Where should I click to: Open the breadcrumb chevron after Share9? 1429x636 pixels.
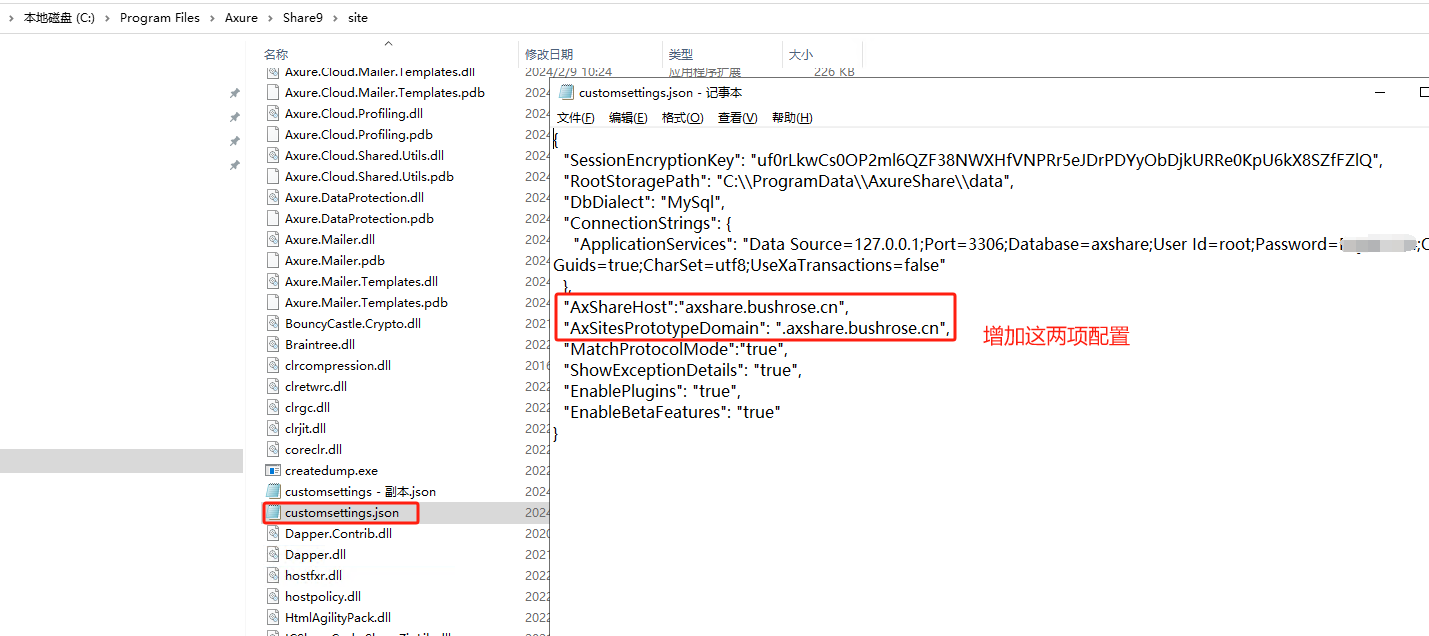pos(333,17)
